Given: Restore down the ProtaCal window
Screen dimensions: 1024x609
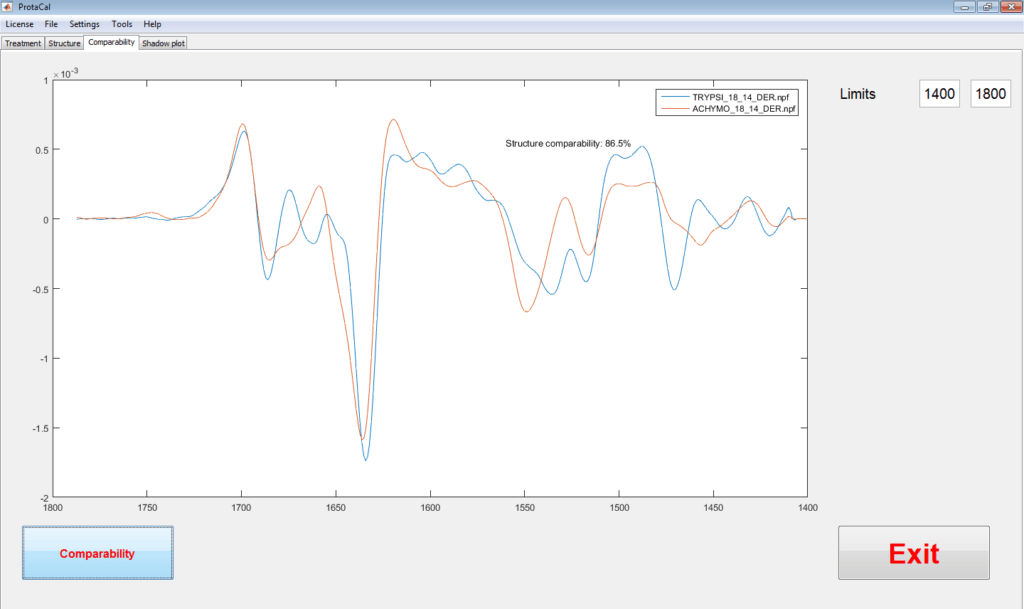Looking at the screenshot, I should 987,7.
